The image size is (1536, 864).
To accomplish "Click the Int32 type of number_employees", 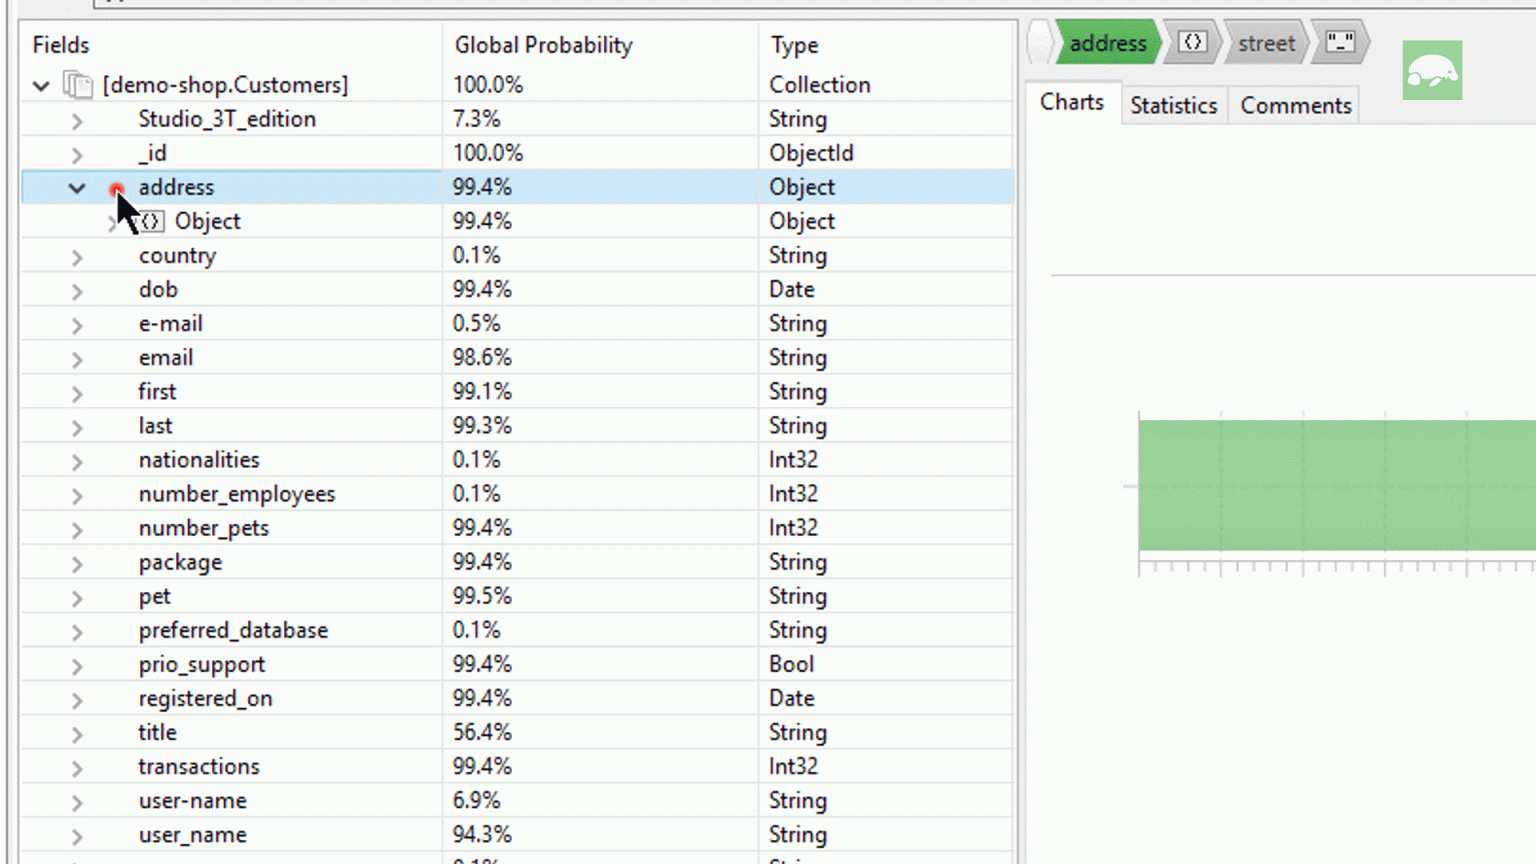I will (793, 494).
